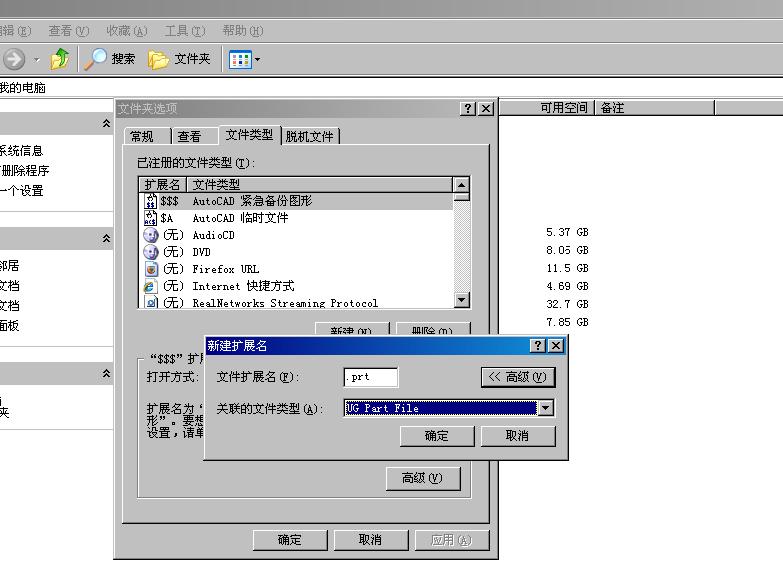The width and height of the screenshot is (783, 576).
Task: Click the 7.85 GB free space value
Action: (567, 322)
